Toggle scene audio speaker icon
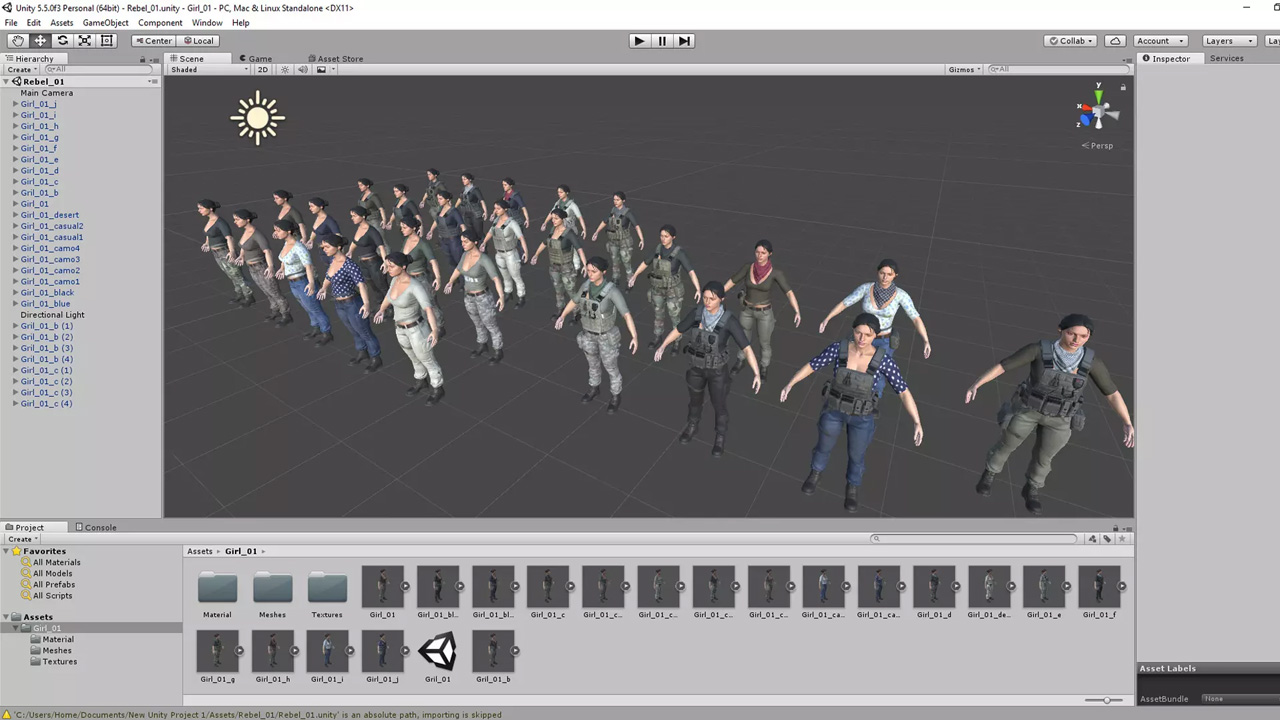Screen dimensions: 1280x720 (x=303, y=70)
